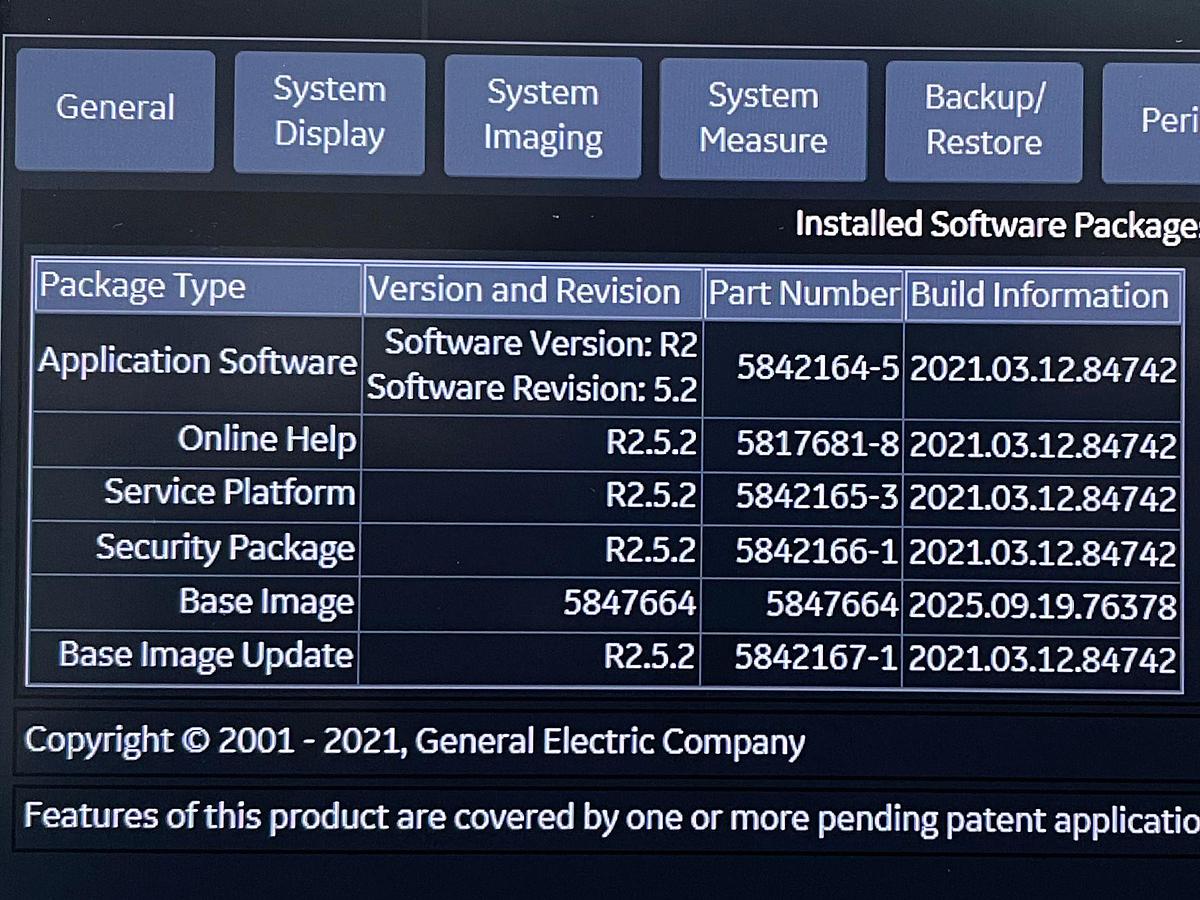1200x900 pixels.
Task: Switch to the System Display tab
Action: coord(328,113)
